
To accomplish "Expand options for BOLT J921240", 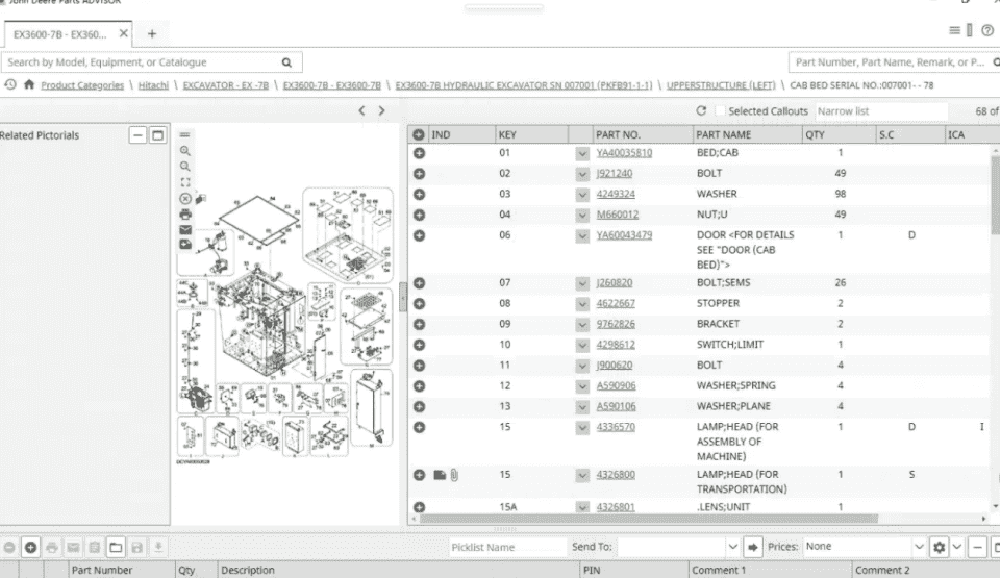I will [582, 174].
